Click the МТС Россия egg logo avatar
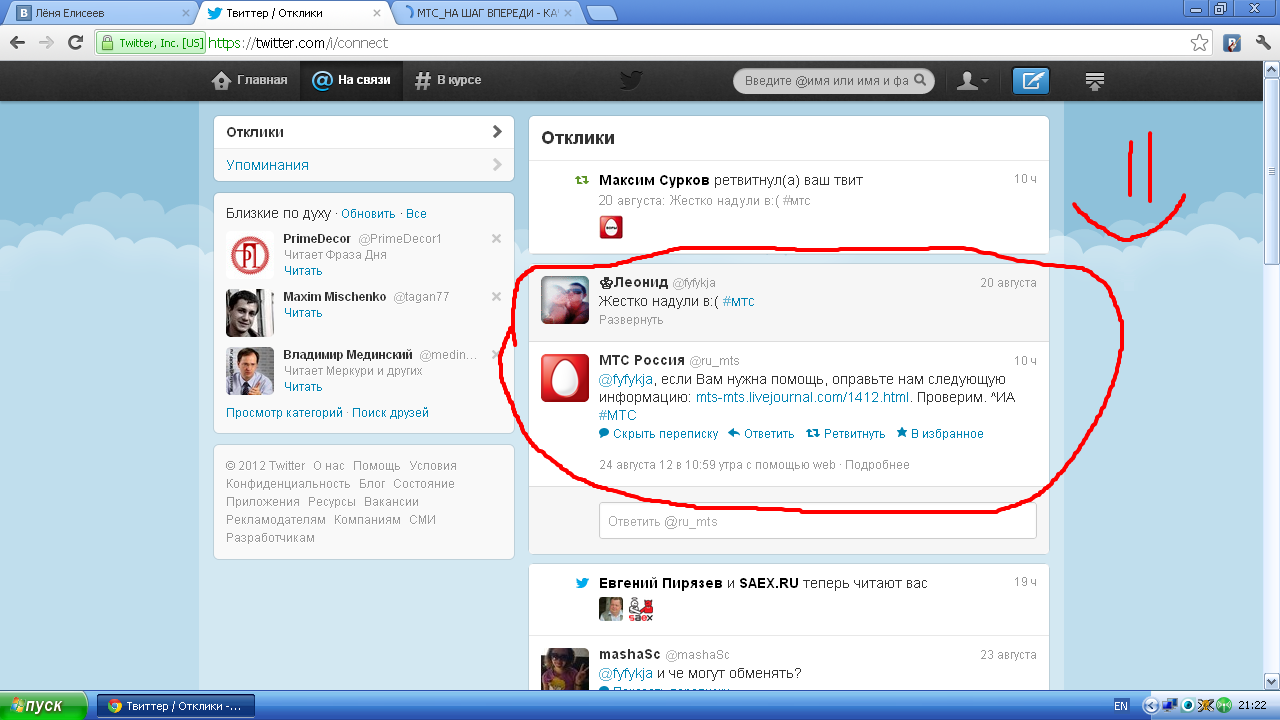The height and width of the screenshot is (720, 1280). click(565, 378)
